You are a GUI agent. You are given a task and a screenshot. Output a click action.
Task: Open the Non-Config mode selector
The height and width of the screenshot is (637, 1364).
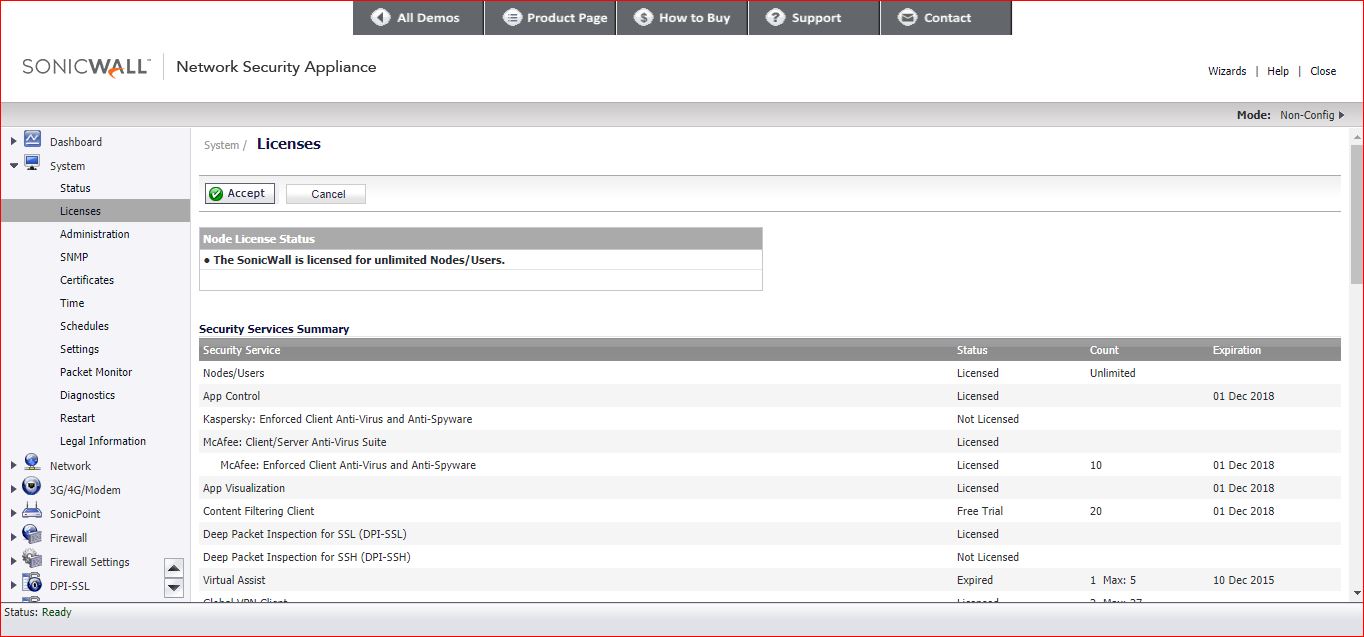point(1310,114)
